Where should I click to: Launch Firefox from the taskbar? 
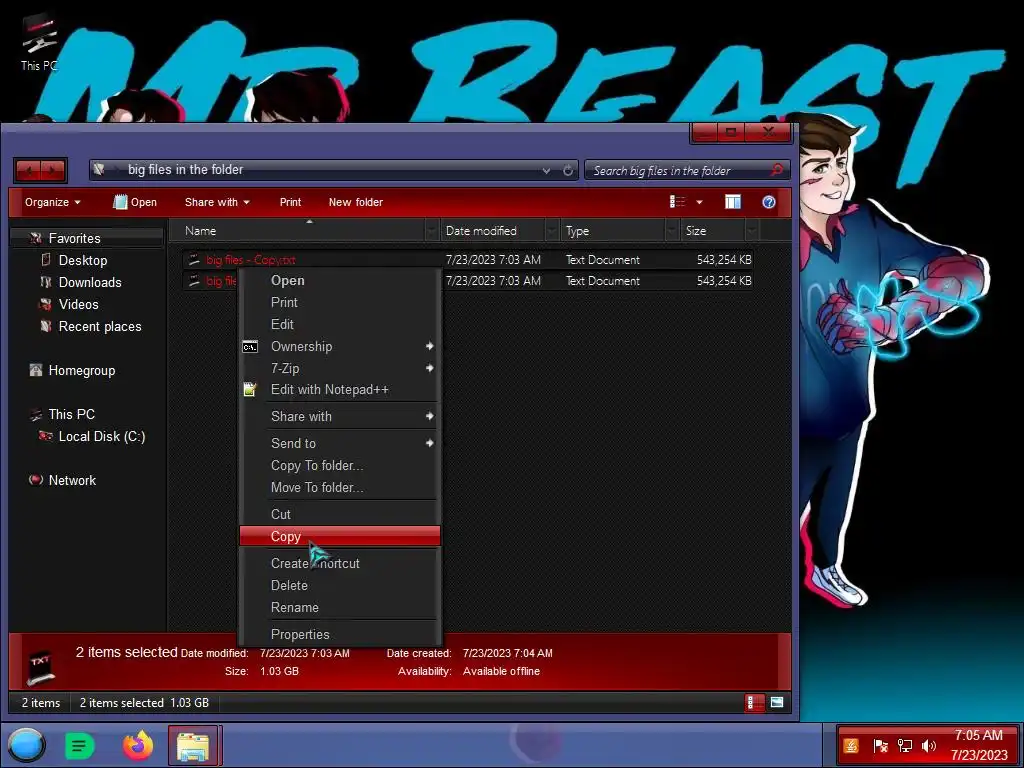[138, 745]
